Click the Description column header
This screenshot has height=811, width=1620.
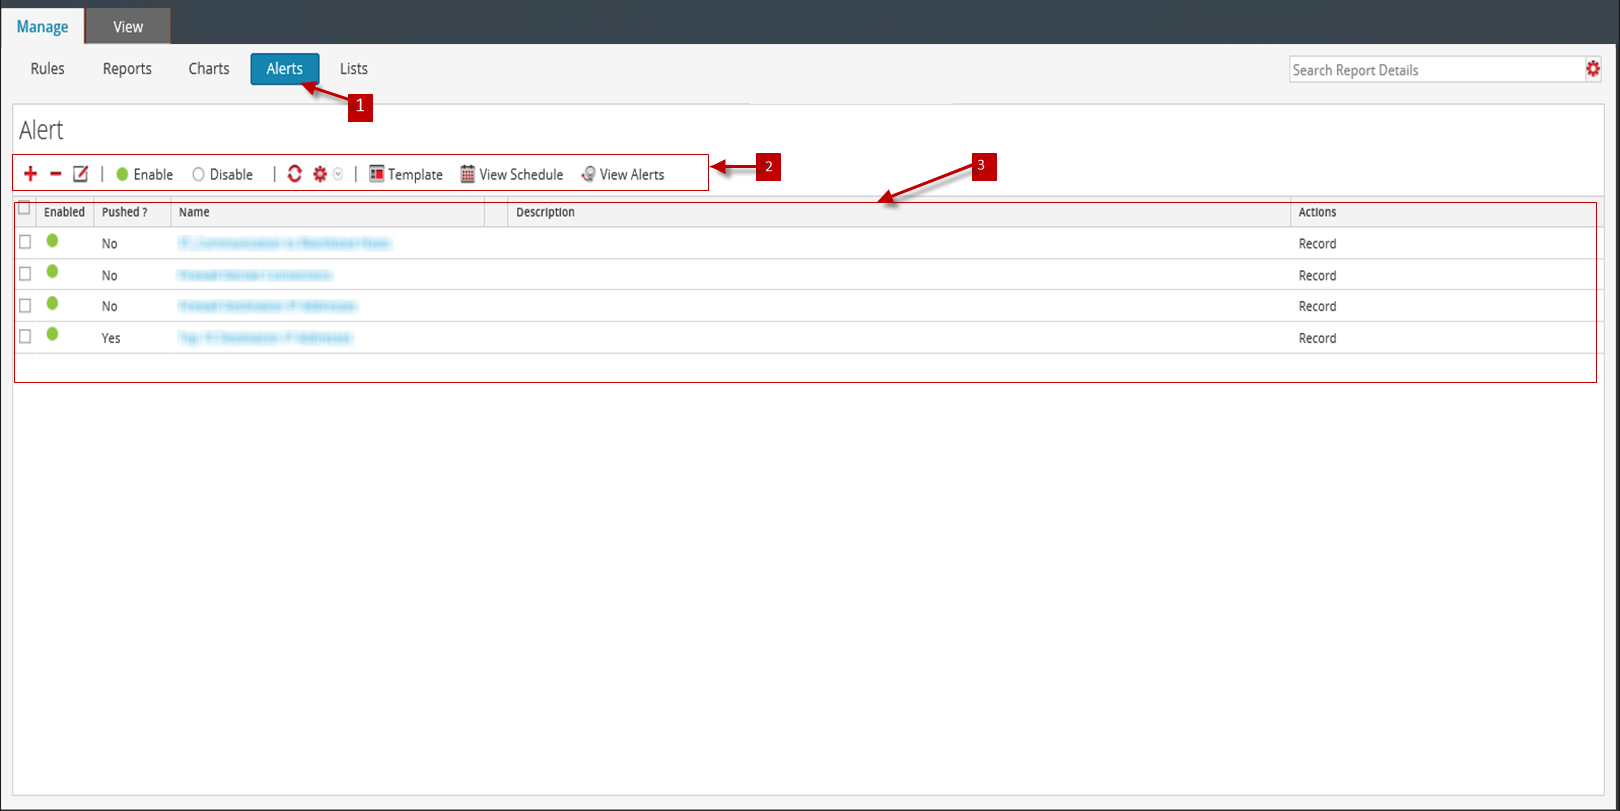tap(899, 212)
